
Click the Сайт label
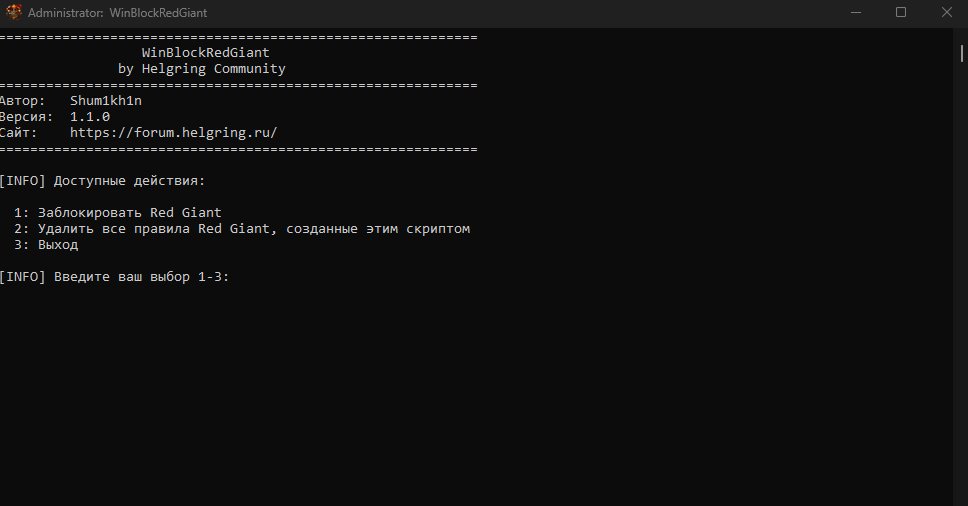(19, 133)
